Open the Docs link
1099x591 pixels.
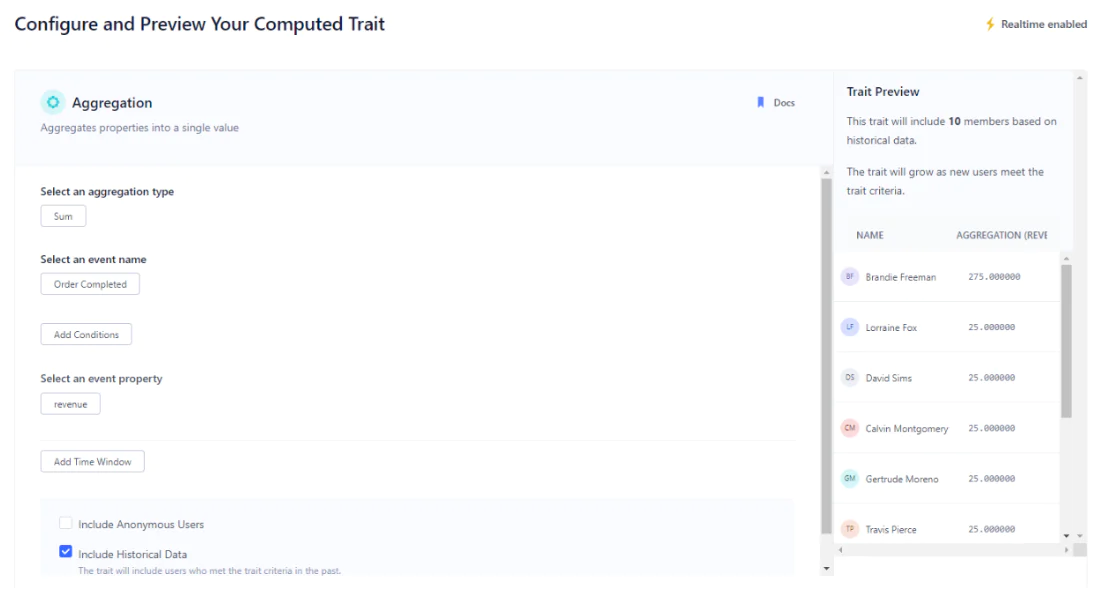pos(784,103)
